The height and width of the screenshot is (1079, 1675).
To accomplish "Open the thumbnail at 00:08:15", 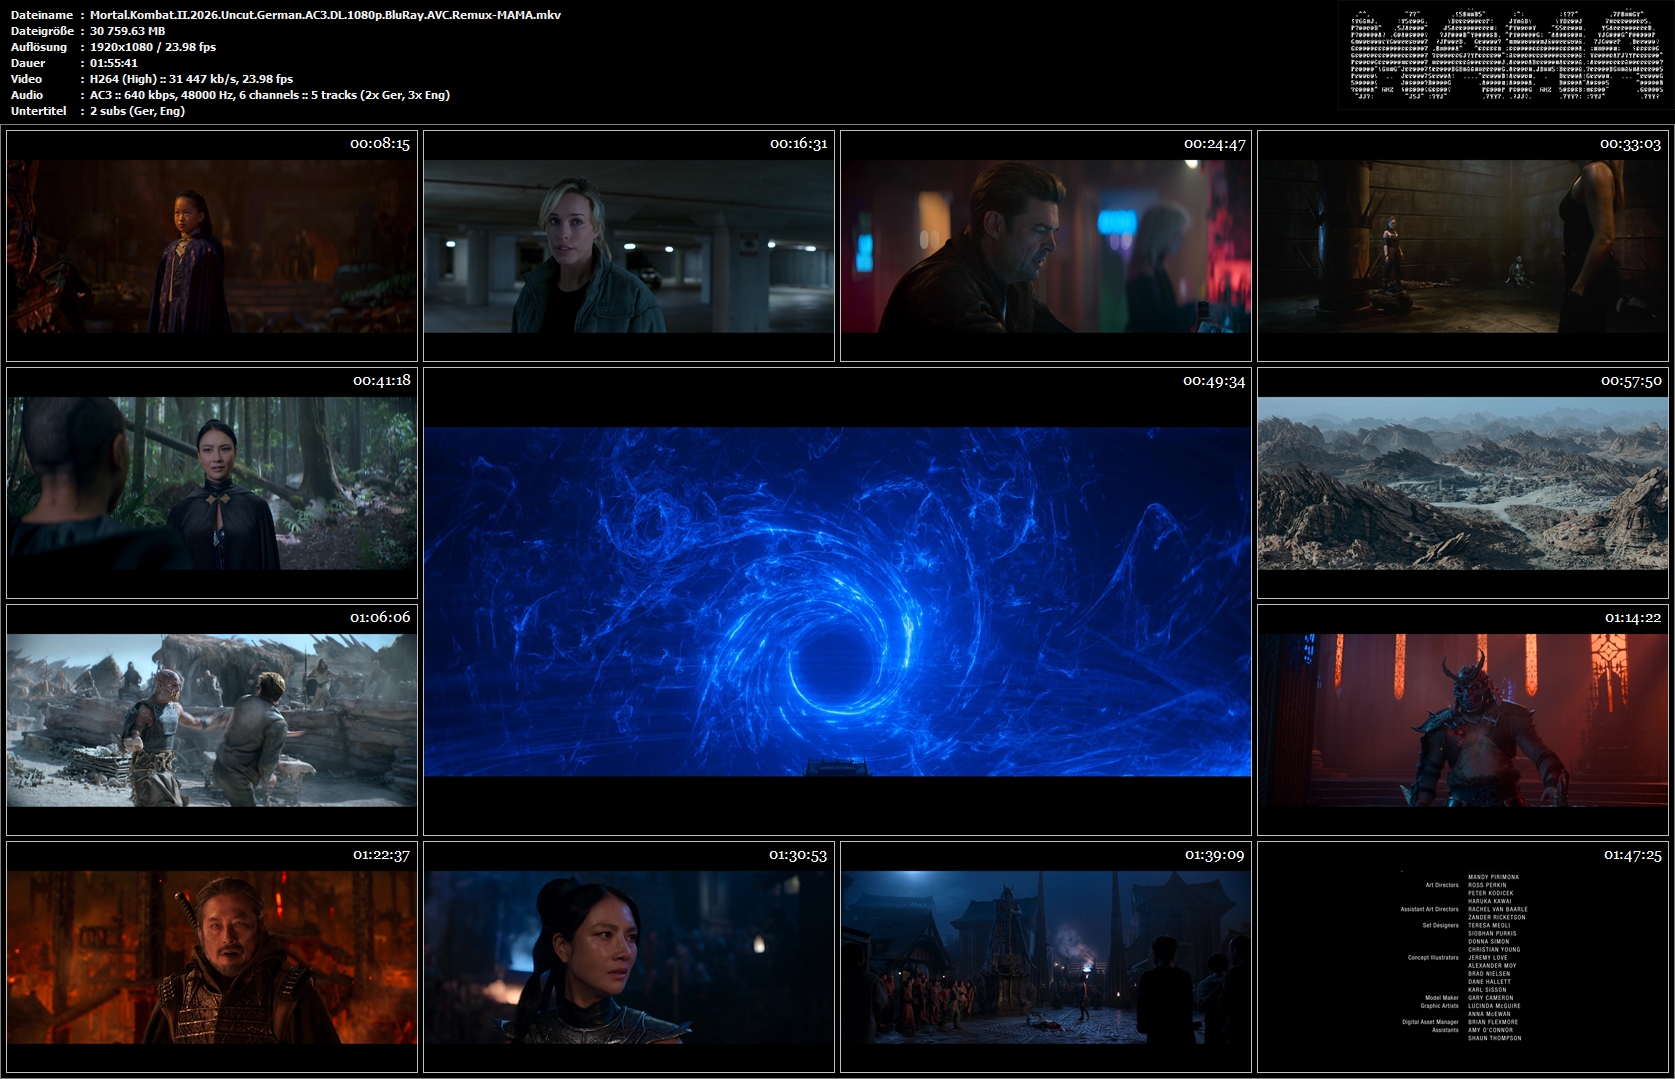I will 212,246.
